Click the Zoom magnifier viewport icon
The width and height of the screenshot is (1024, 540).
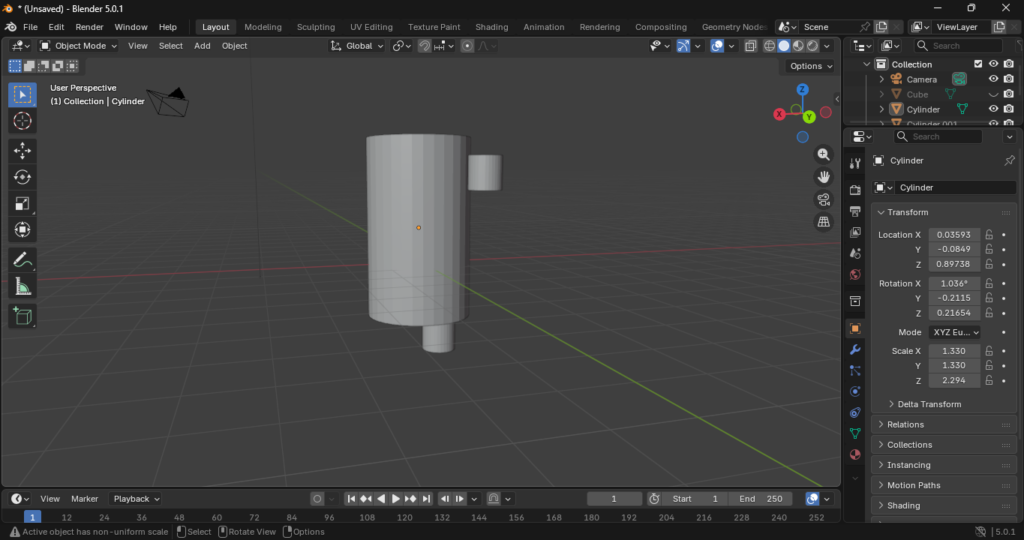click(x=824, y=154)
